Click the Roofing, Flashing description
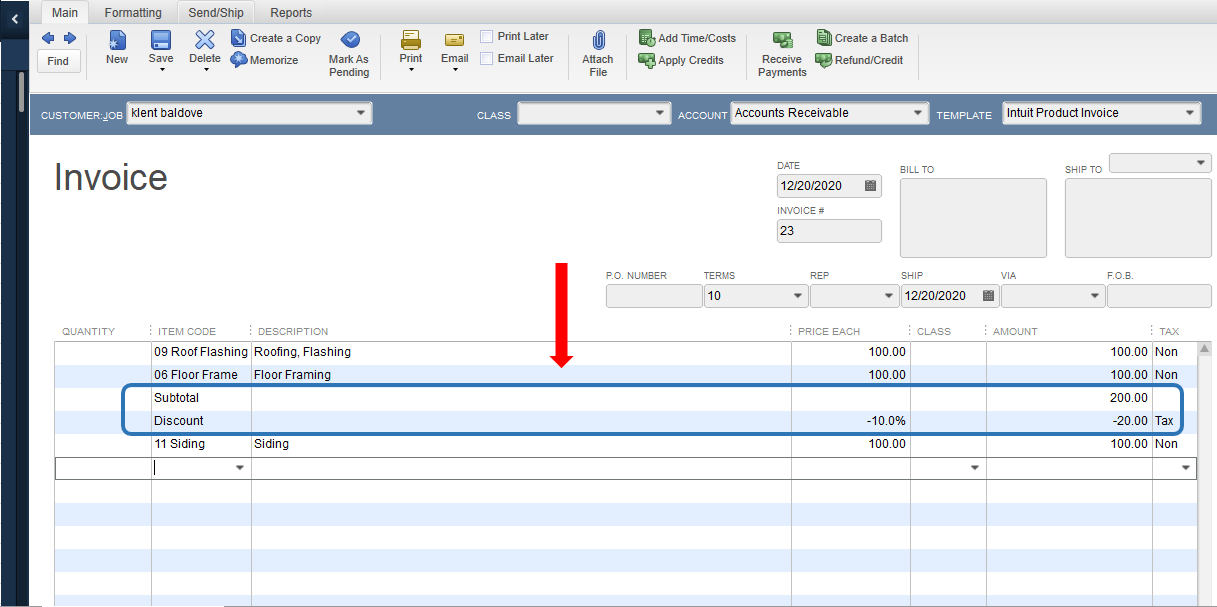1217x607 pixels. pos(521,352)
